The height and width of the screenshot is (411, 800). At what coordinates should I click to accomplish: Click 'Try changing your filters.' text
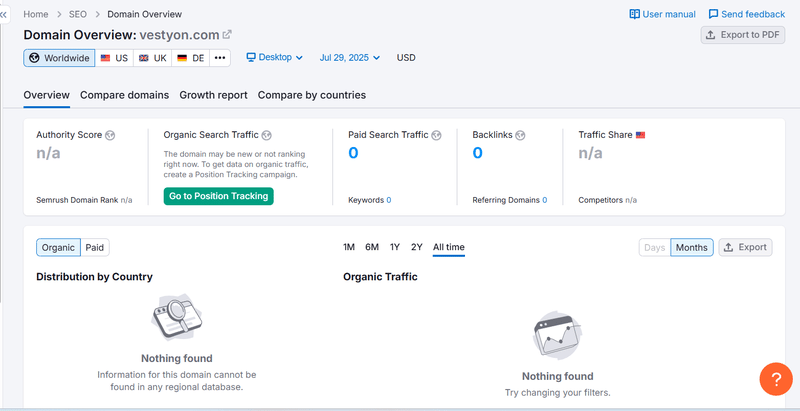tap(558, 393)
